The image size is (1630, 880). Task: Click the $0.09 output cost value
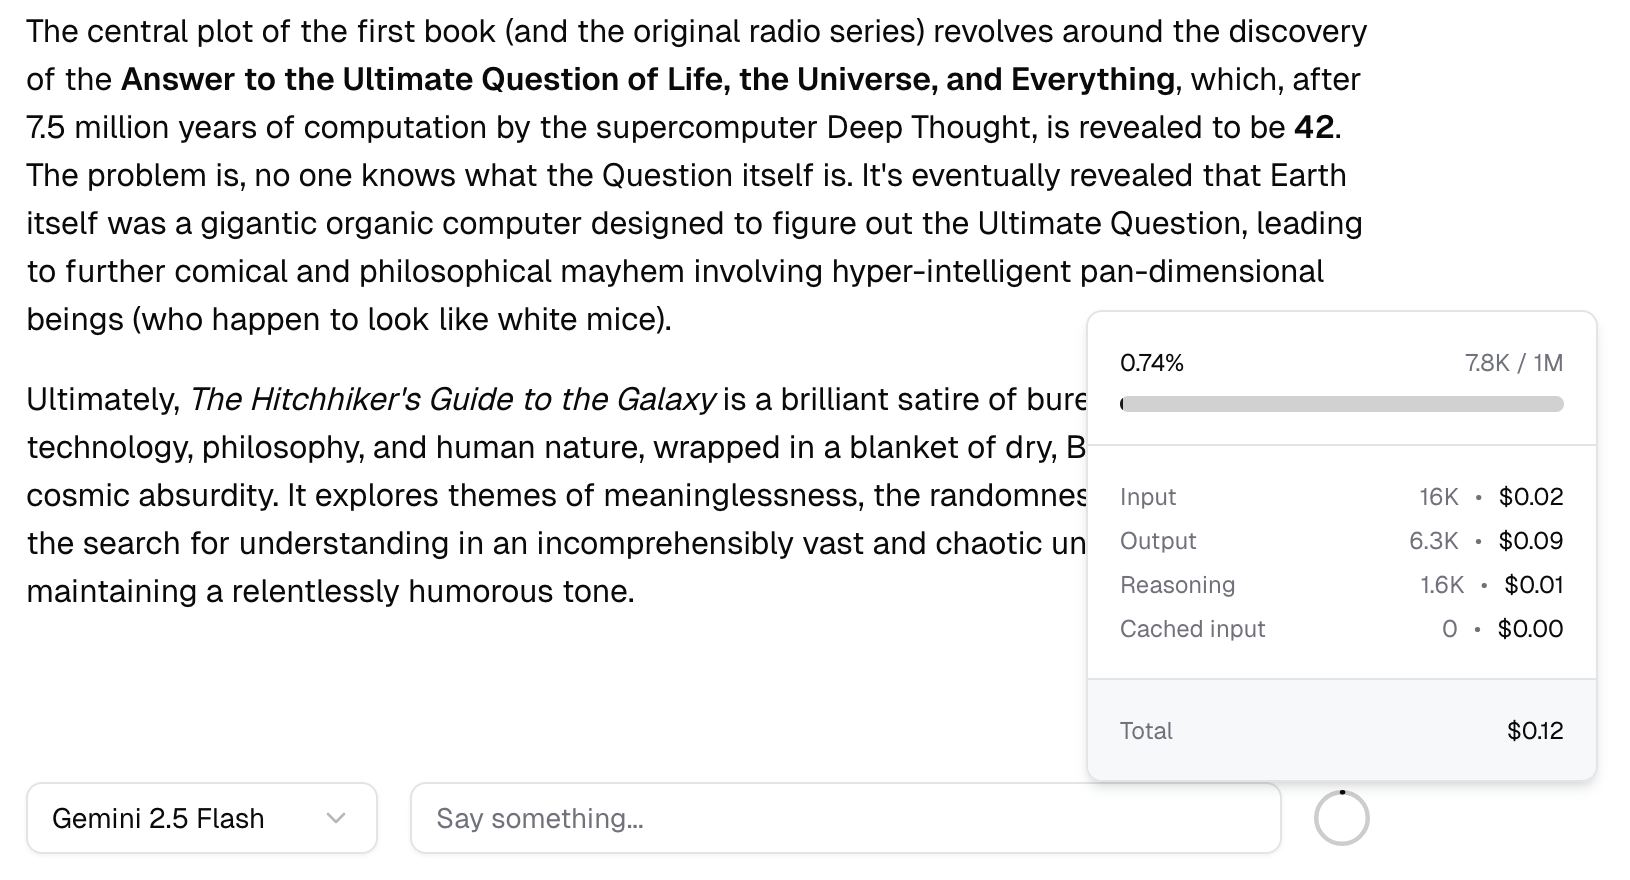click(x=1530, y=541)
